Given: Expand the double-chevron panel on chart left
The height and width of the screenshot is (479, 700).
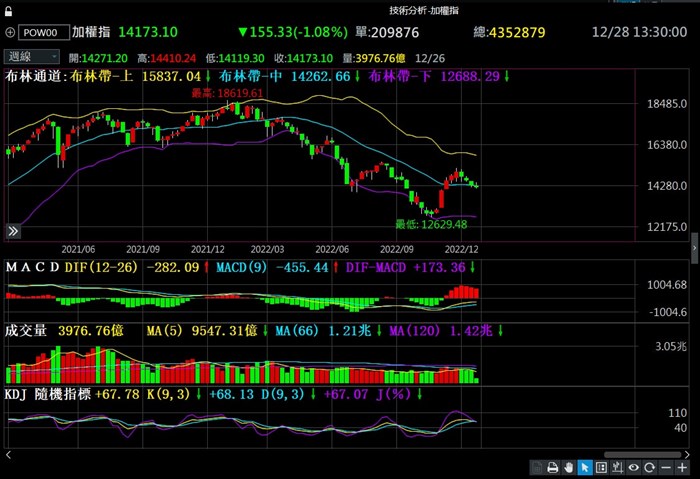Looking at the screenshot, I should pos(14,230).
